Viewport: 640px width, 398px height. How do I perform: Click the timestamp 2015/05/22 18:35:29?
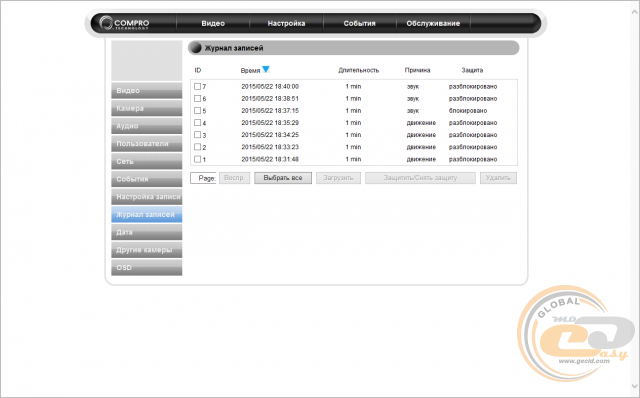270,122
